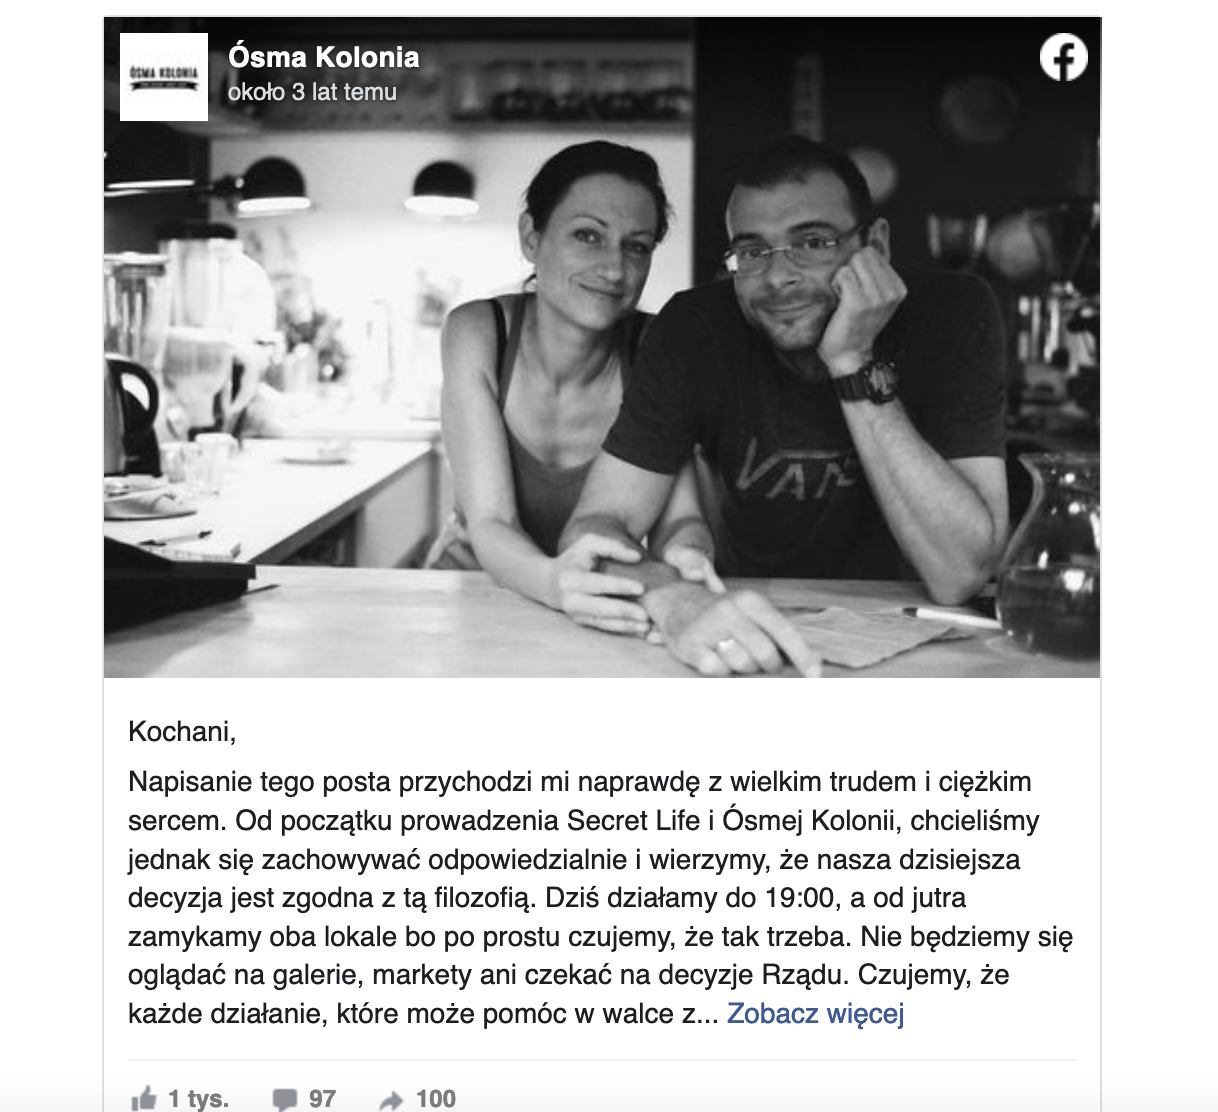
Task: Click the "Kochani," greeting line
Action: (x=182, y=732)
